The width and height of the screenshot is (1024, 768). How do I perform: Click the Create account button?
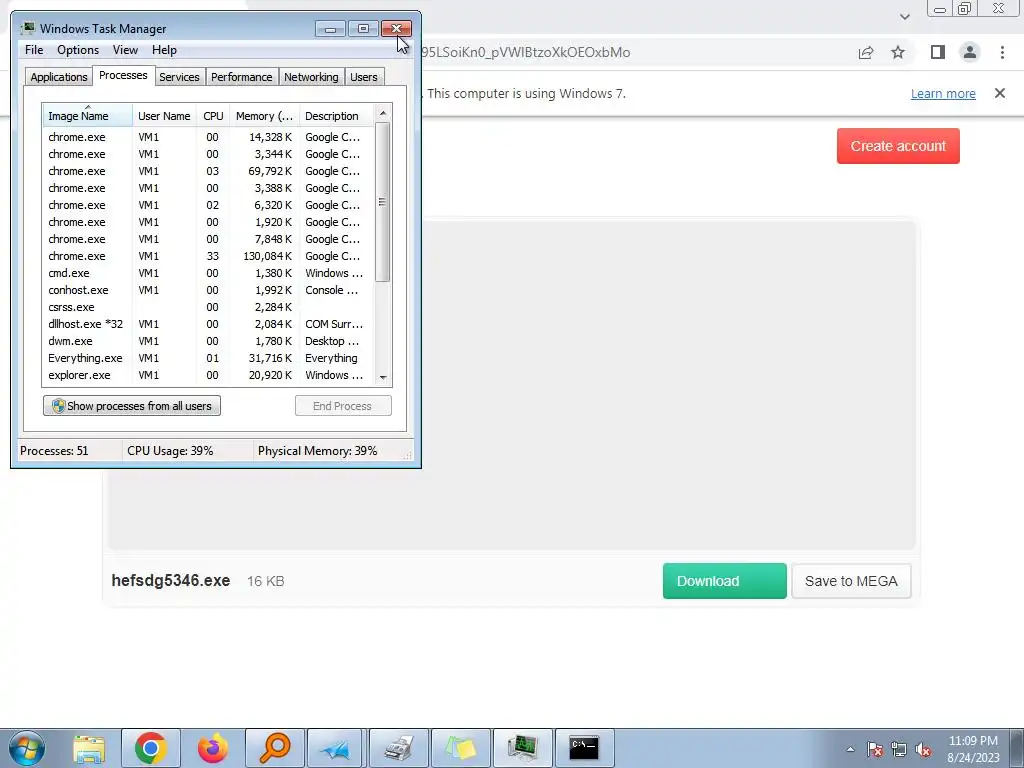[898, 146]
